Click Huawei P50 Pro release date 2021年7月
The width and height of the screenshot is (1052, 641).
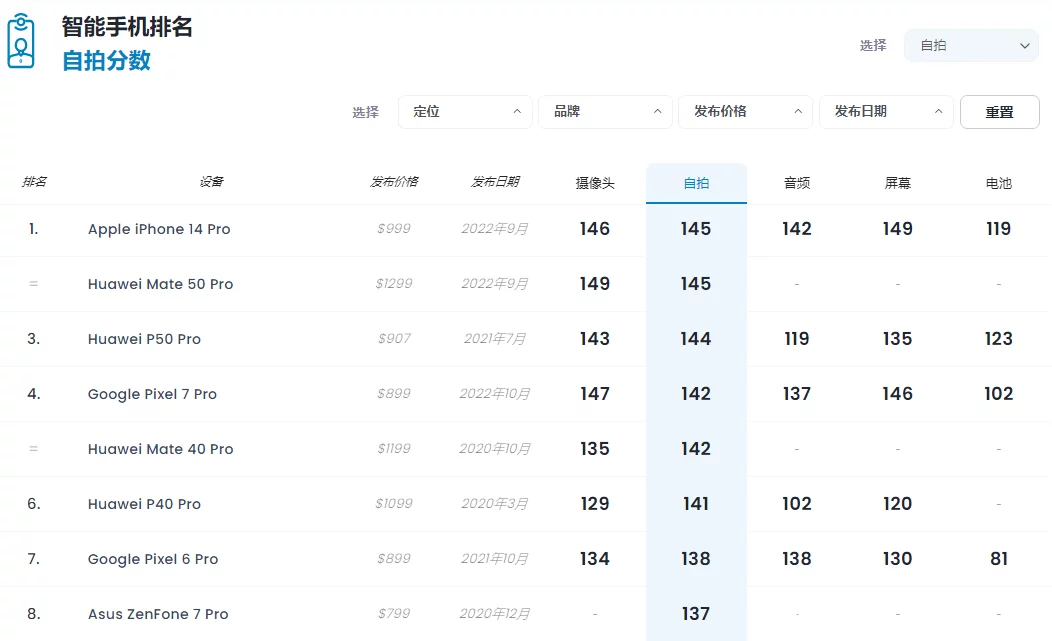click(495, 339)
